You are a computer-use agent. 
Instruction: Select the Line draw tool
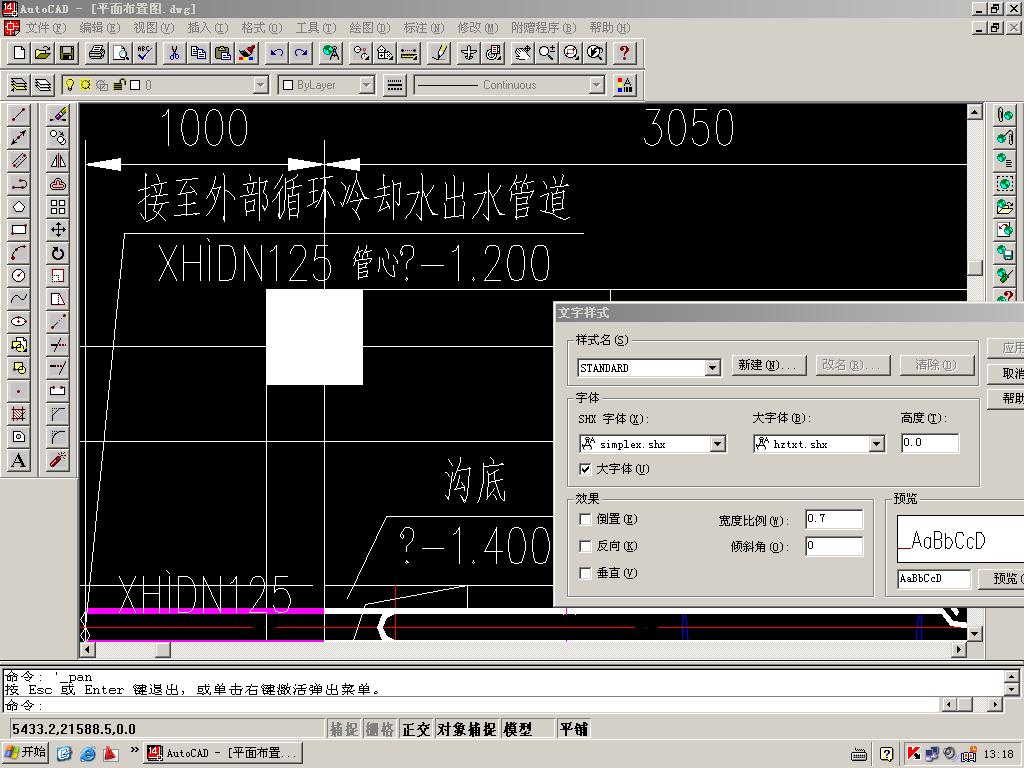click(x=19, y=115)
